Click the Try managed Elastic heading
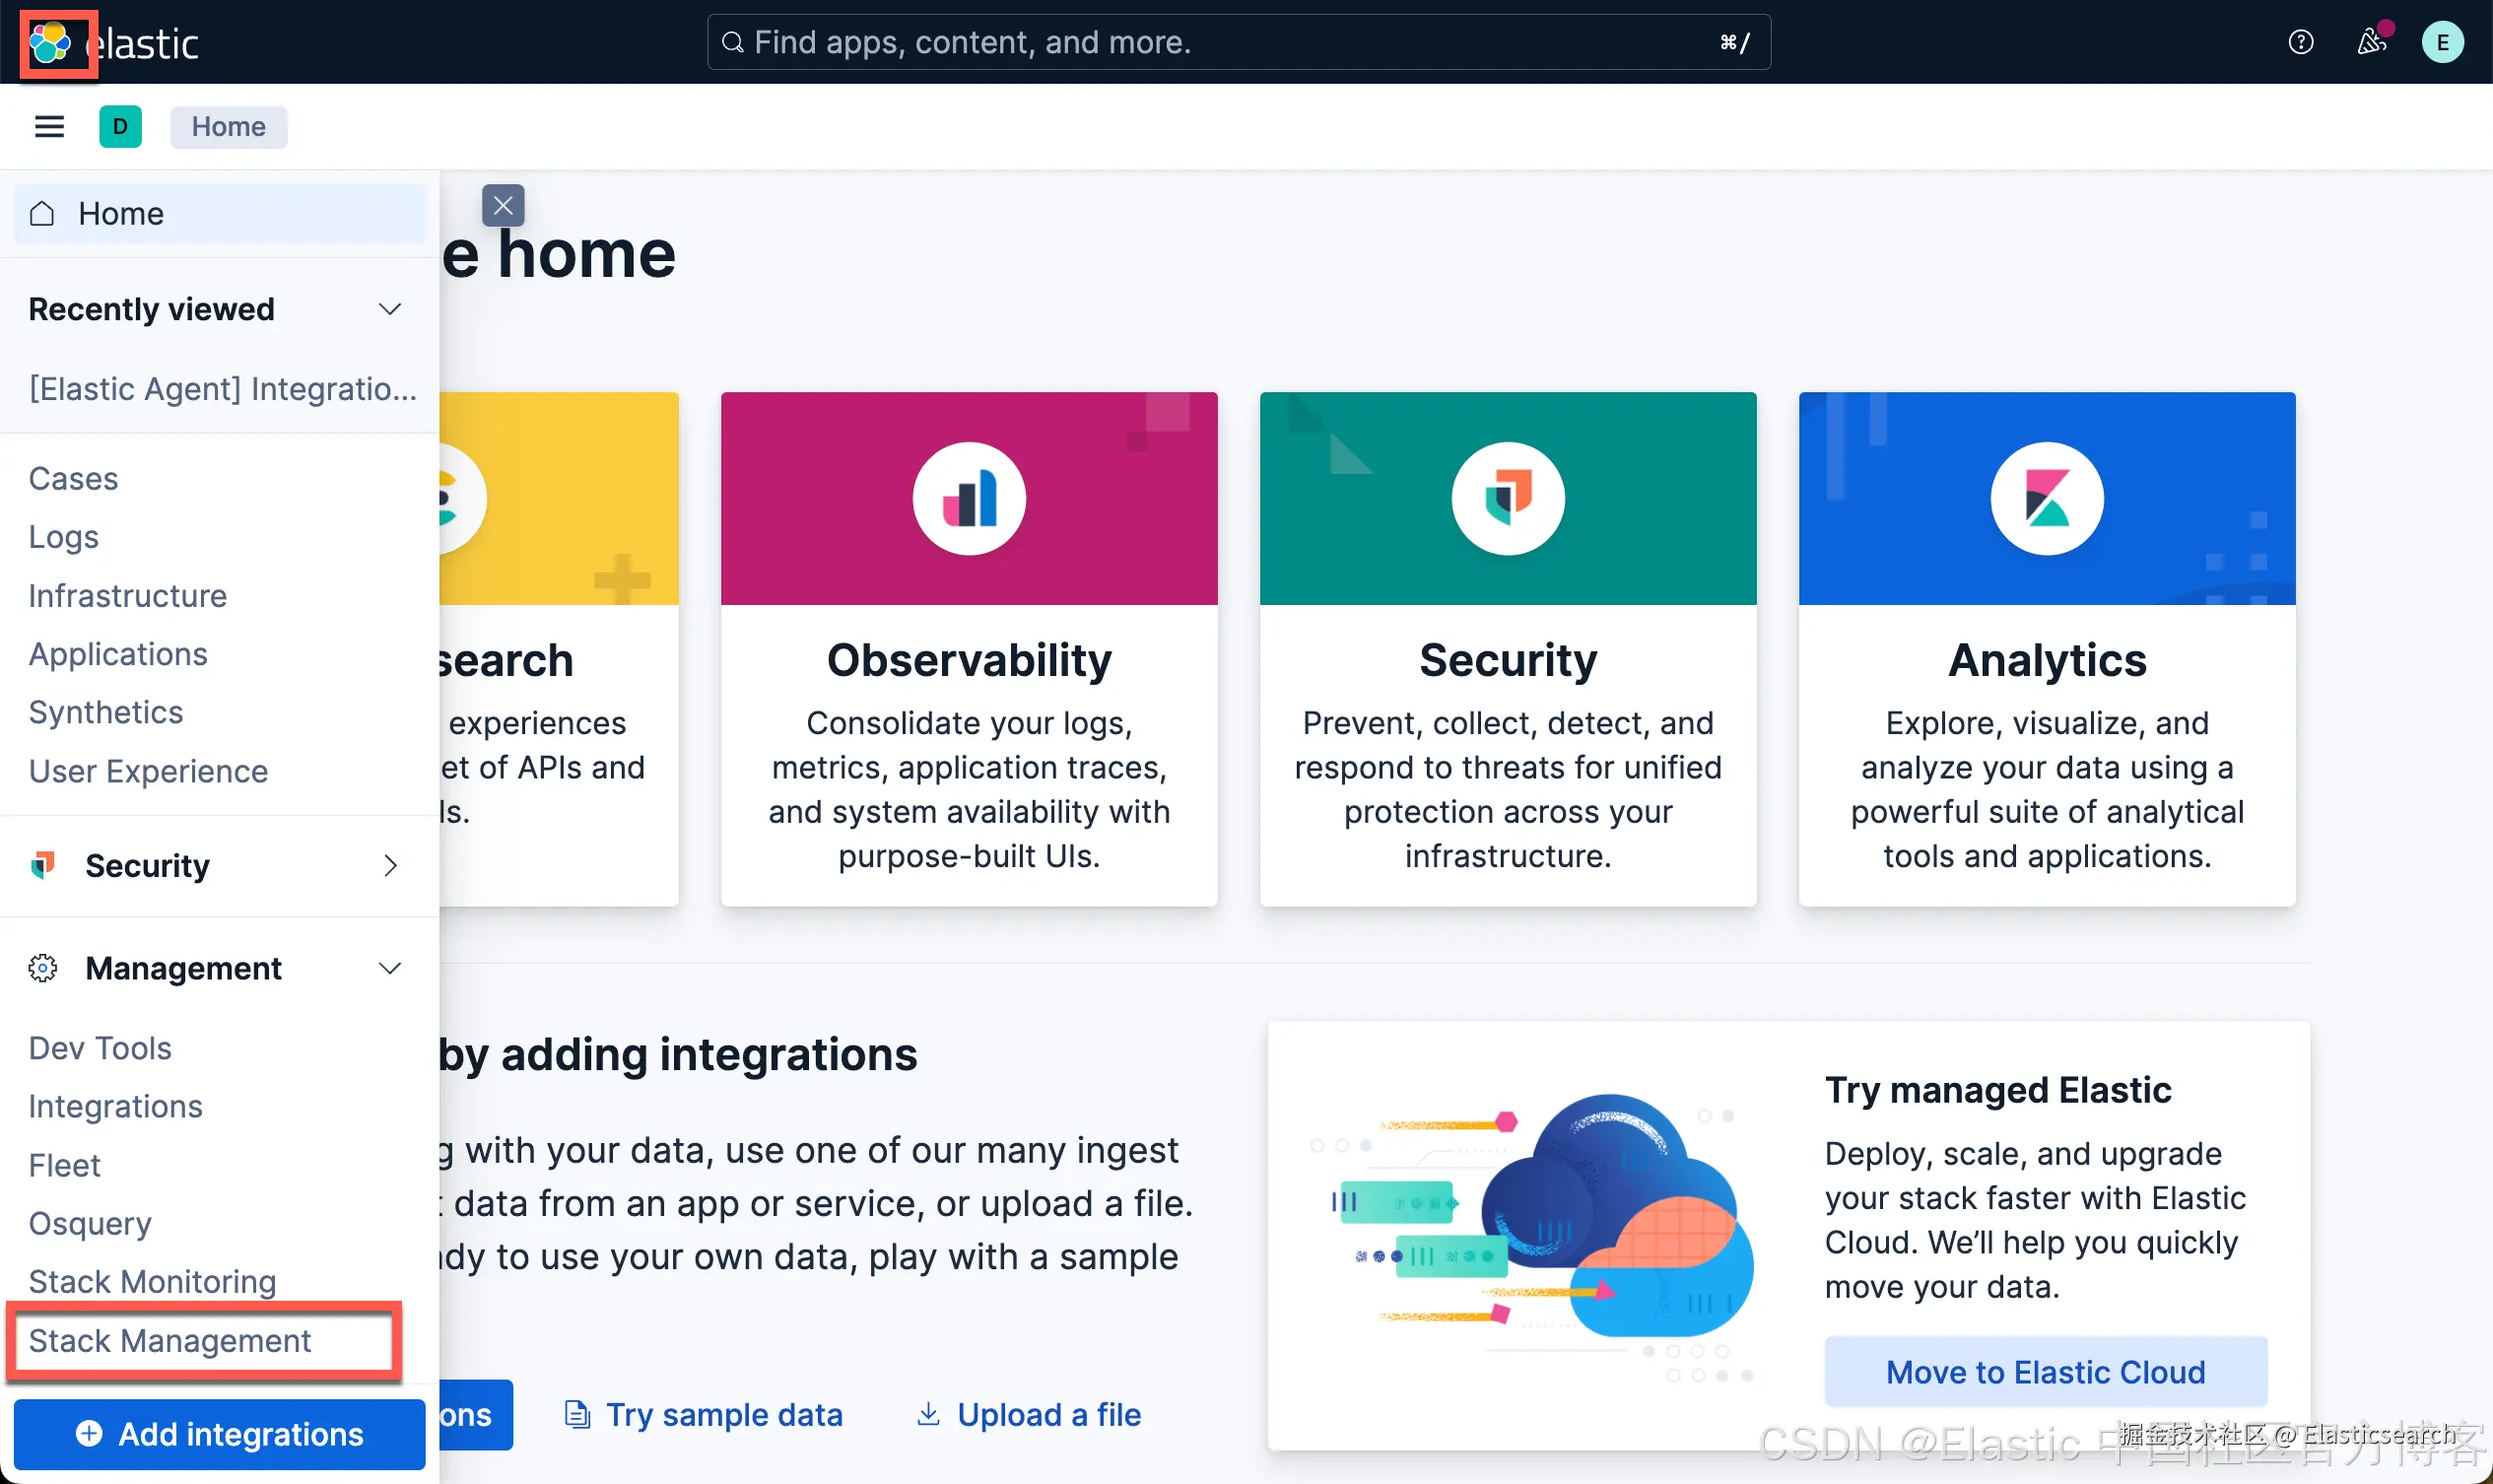The width and height of the screenshot is (2493, 1484). pyautogui.click(x=1998, y=1089)
